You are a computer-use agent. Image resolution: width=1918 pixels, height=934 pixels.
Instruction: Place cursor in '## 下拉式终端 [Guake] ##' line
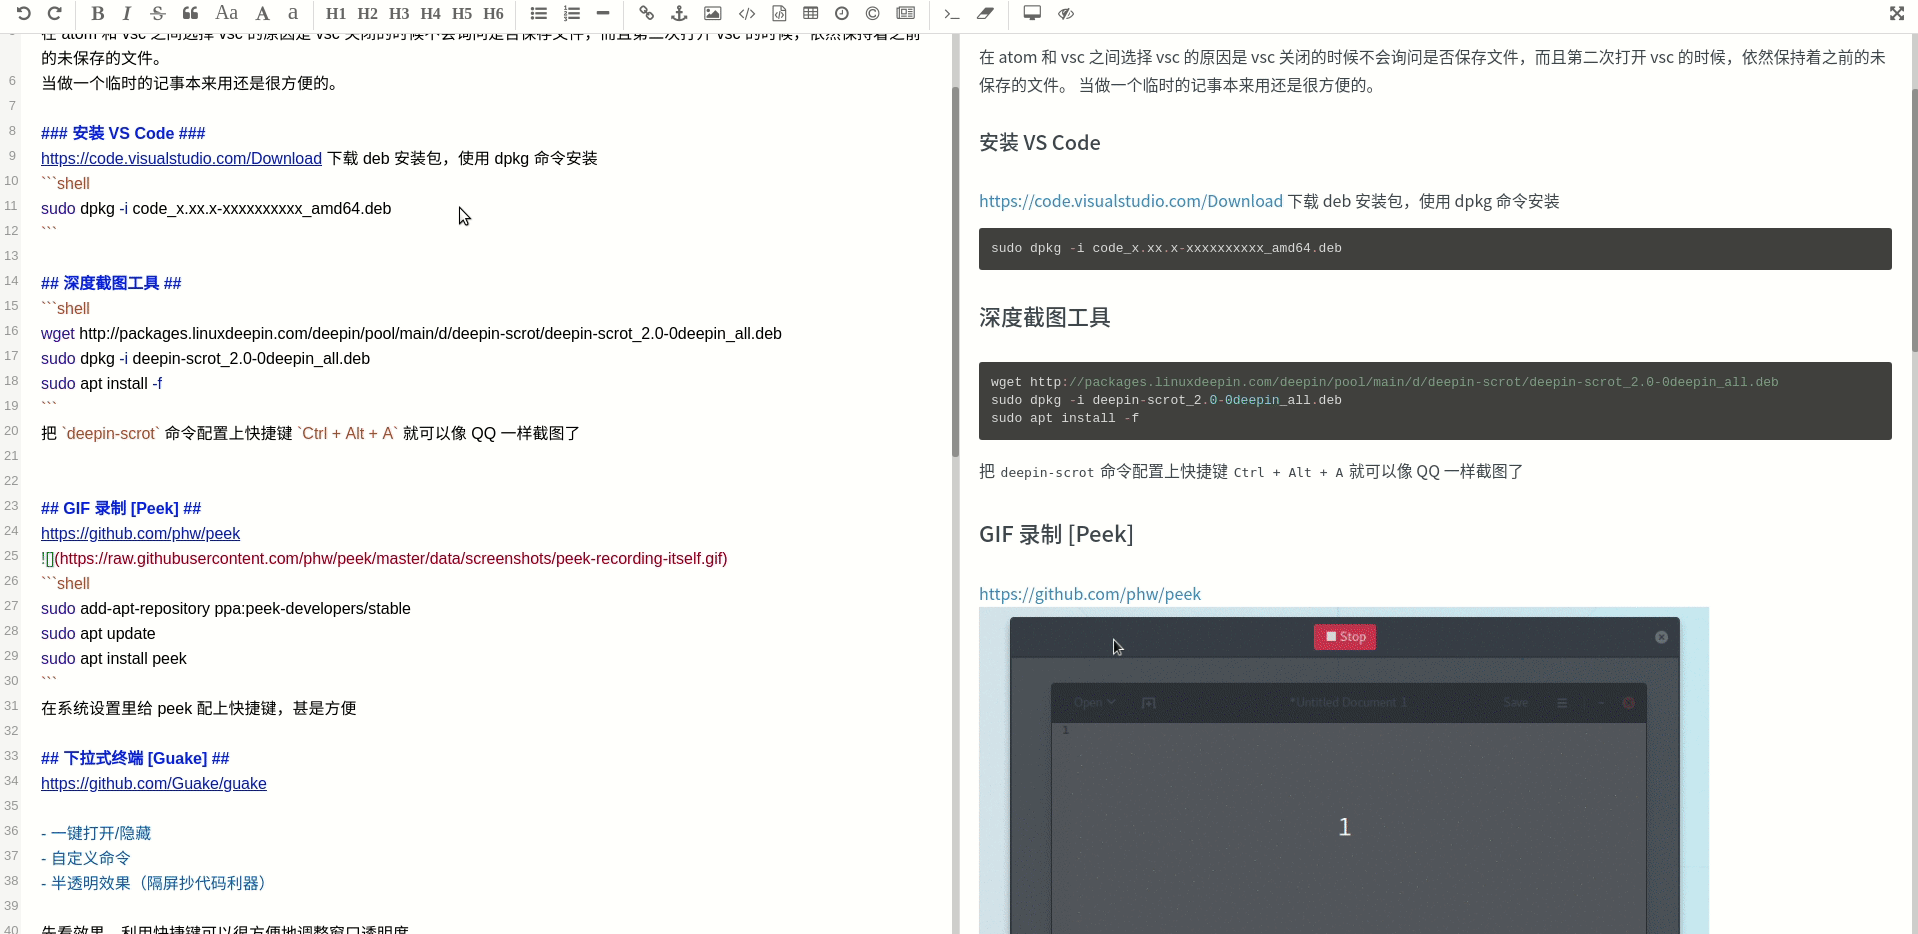click(135, 758)
